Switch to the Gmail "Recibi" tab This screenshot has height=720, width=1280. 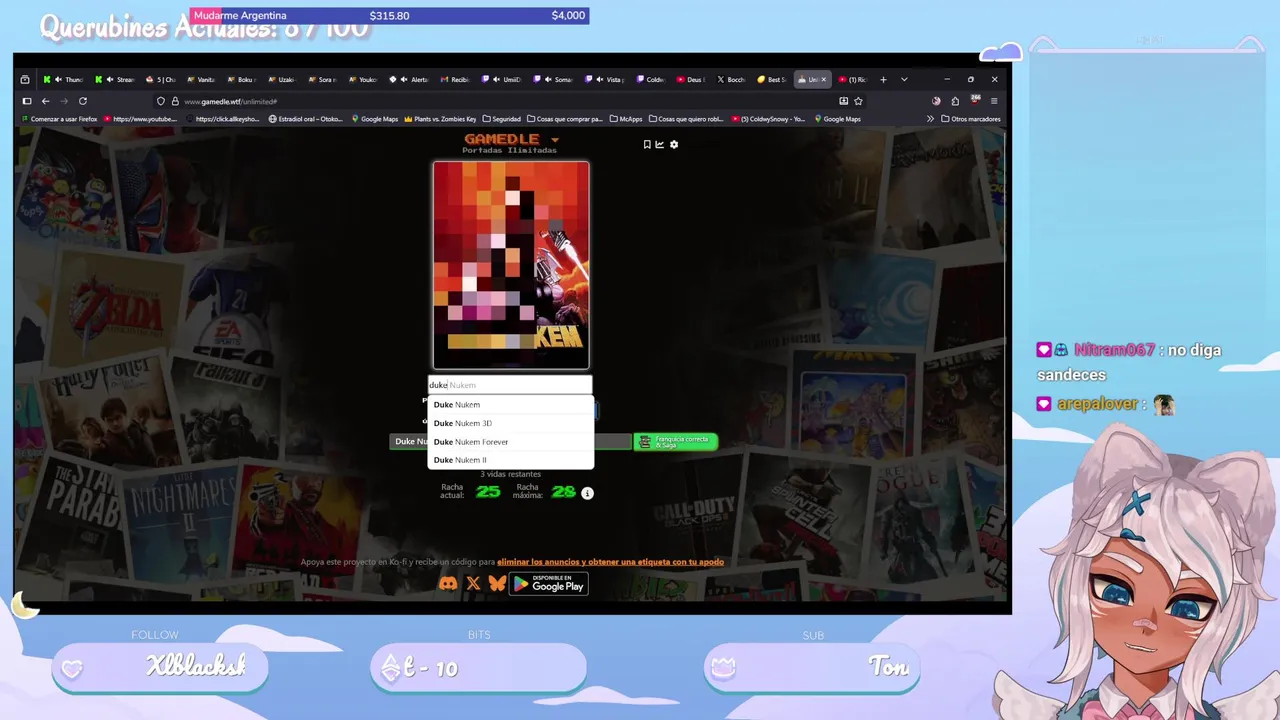click(x=453, y=80)
